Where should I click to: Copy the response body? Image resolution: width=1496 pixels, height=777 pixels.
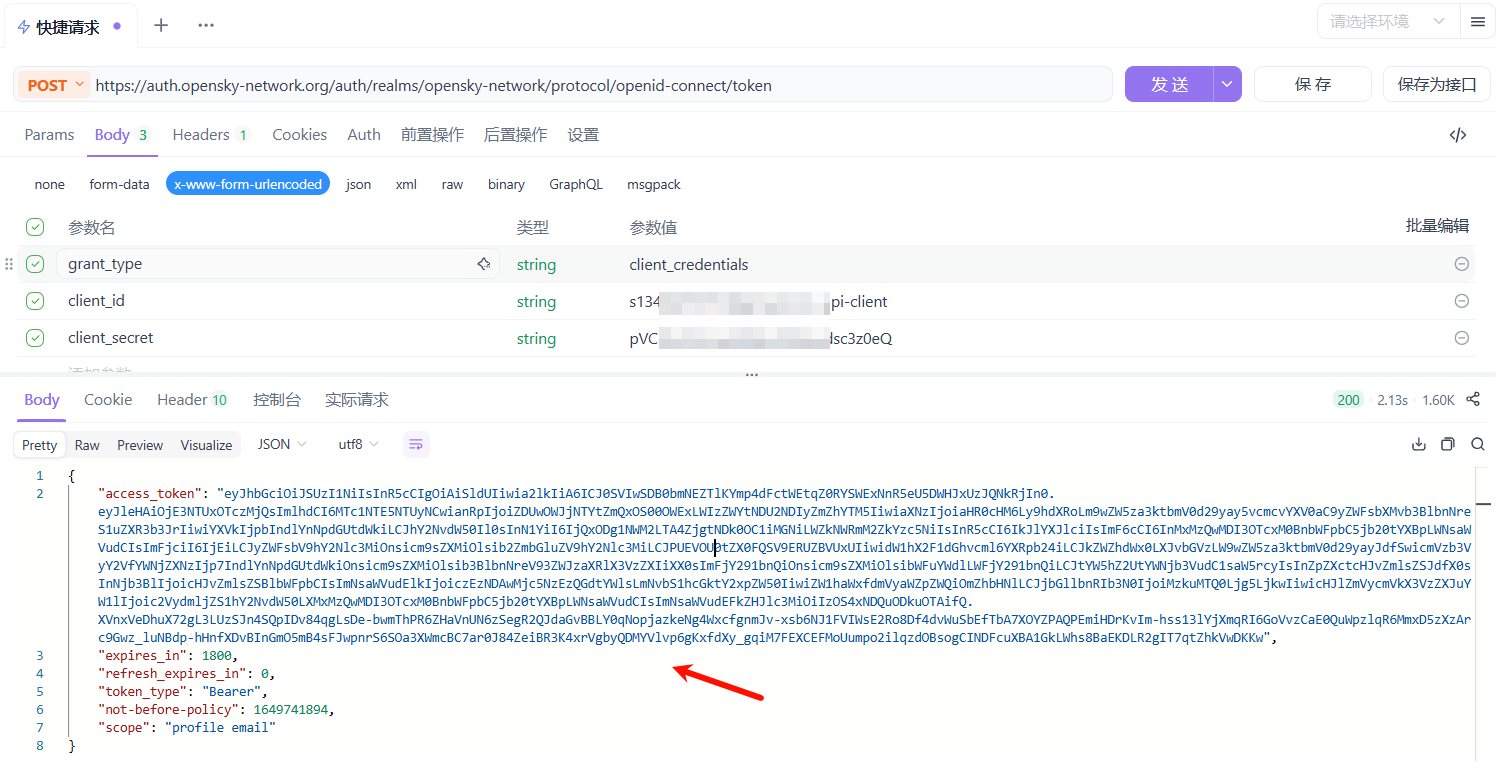pyautogui.click(x=1448, y=443)
